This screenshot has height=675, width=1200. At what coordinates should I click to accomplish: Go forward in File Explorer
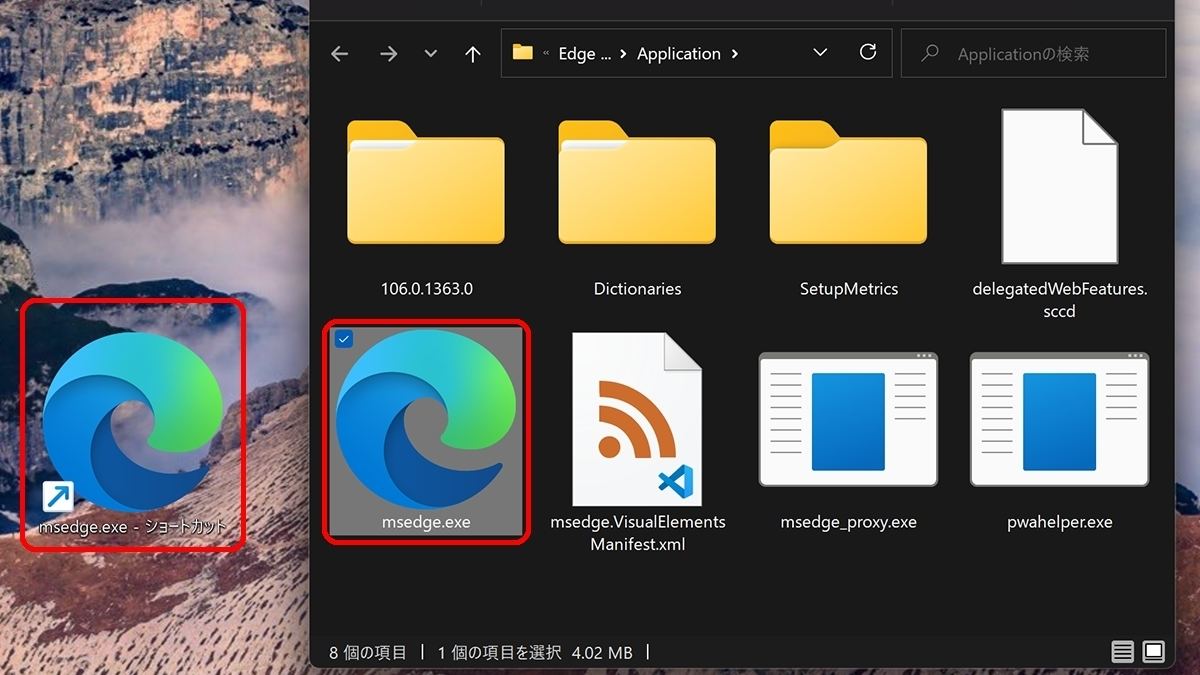click(388, 54)
